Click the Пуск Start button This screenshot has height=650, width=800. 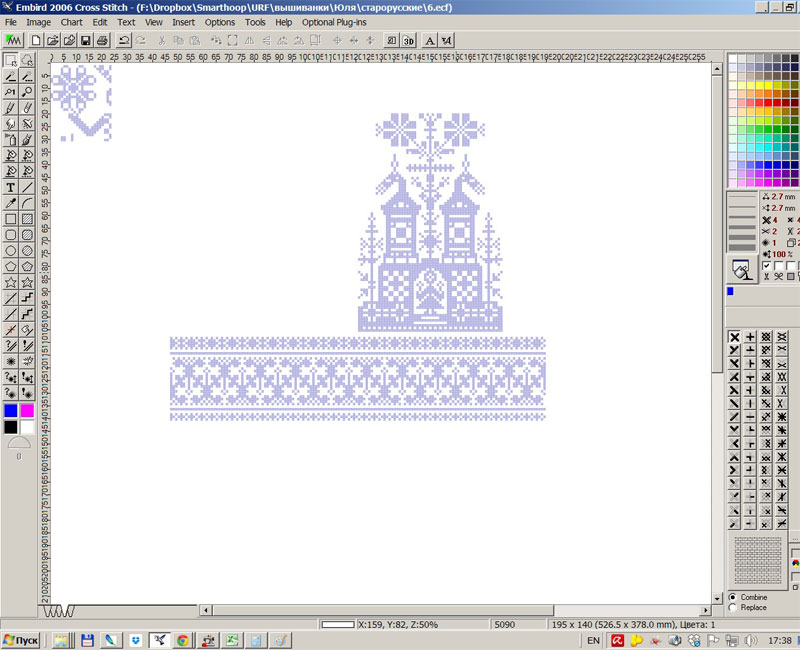21,639
